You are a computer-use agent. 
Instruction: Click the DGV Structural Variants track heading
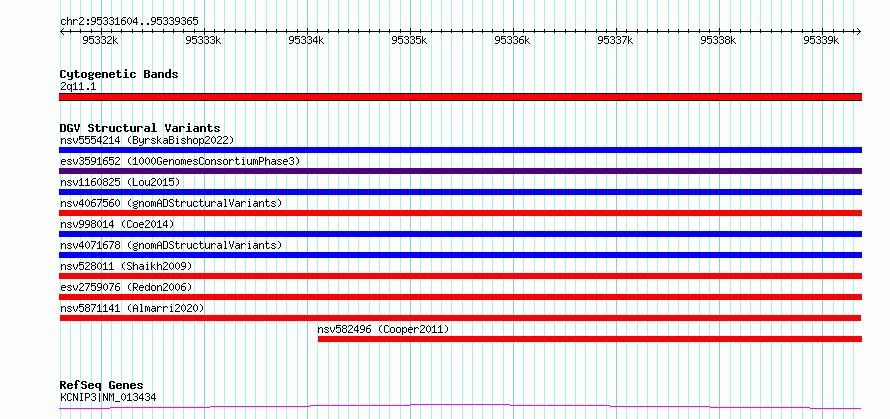[140, 128]
